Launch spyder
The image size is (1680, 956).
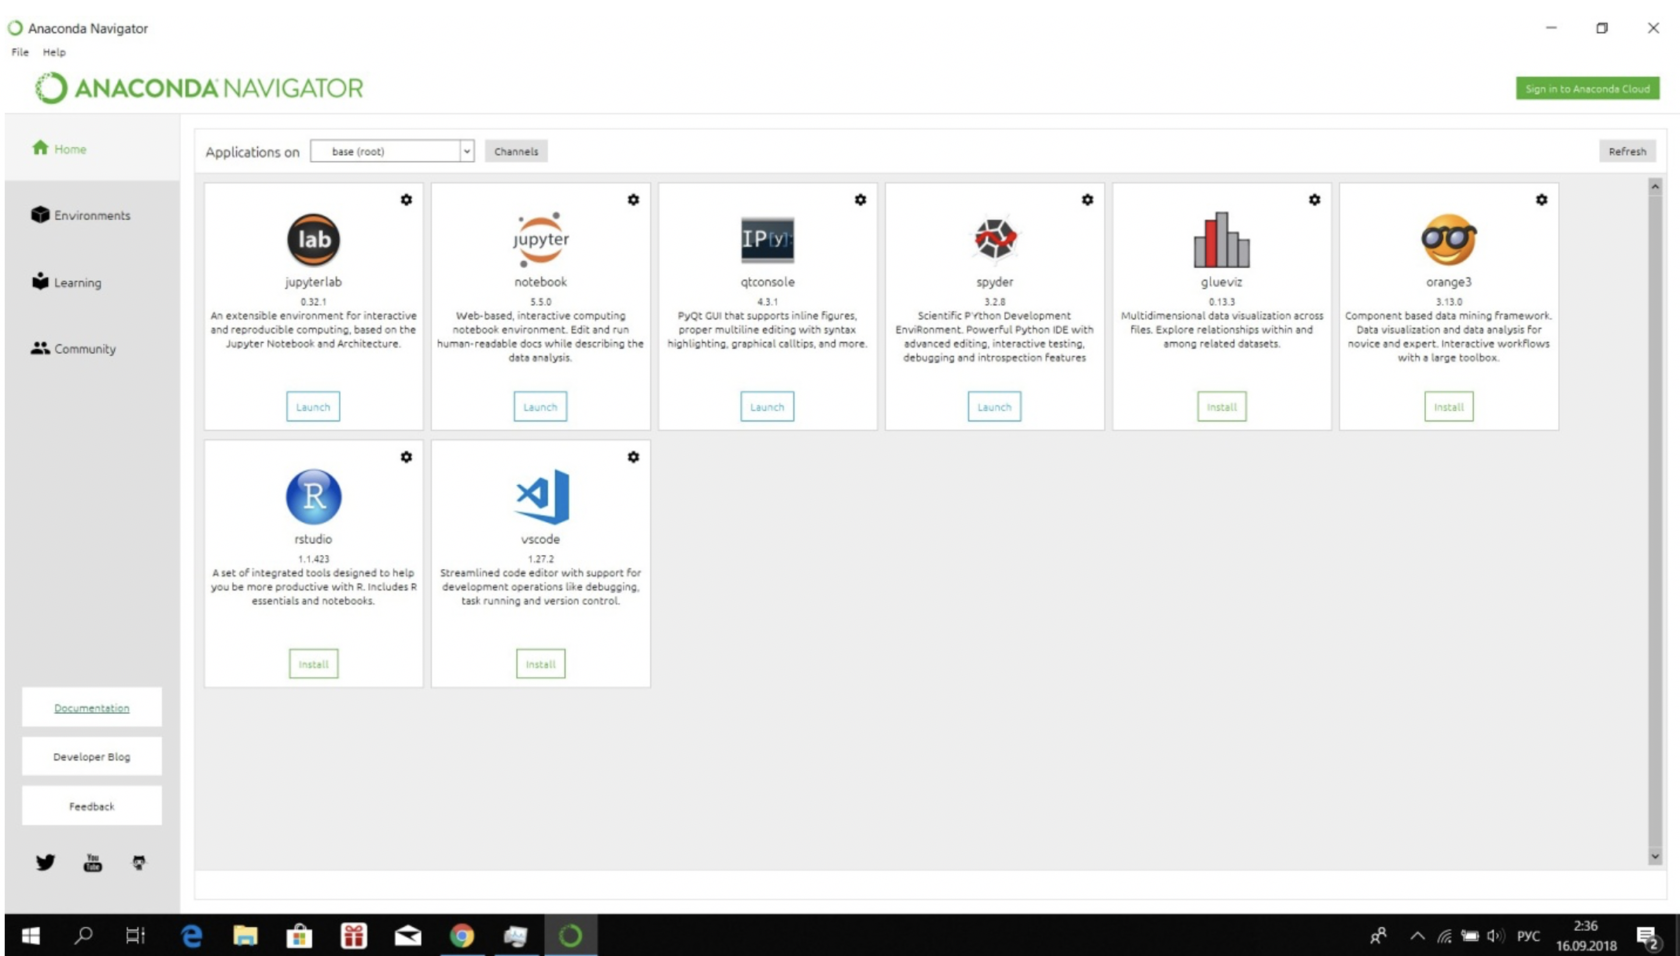pos(994,407)
